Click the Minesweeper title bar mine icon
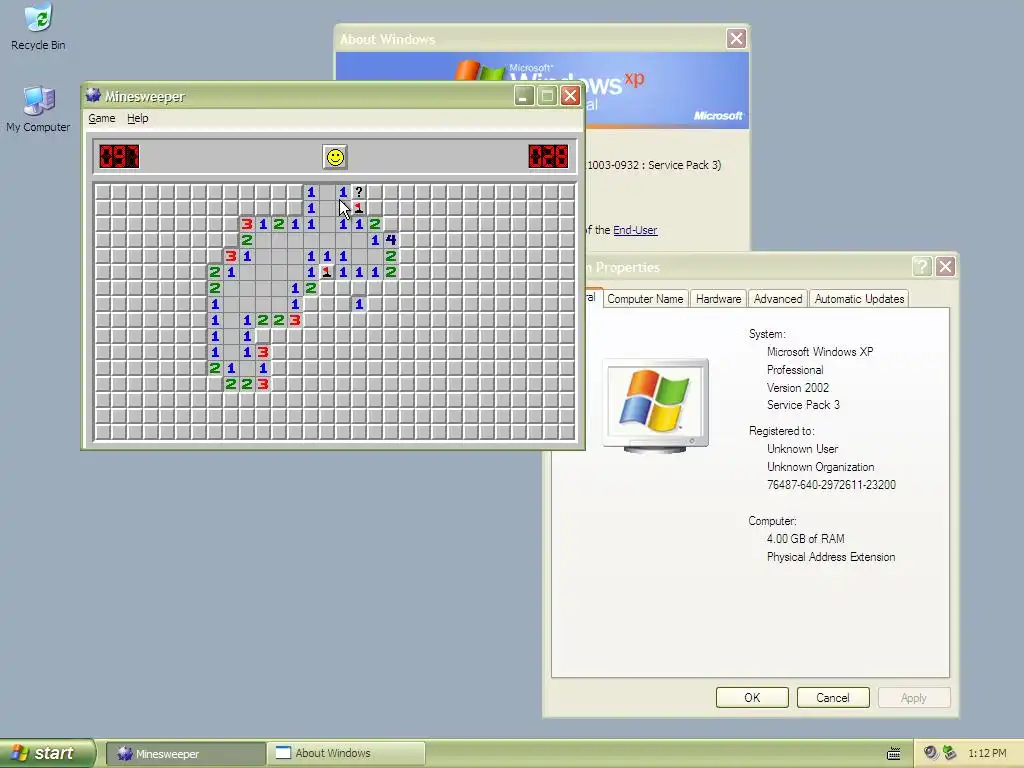The width and height of the screenshot is (1024, 768). pyautogui.click(x=93, y=95)
